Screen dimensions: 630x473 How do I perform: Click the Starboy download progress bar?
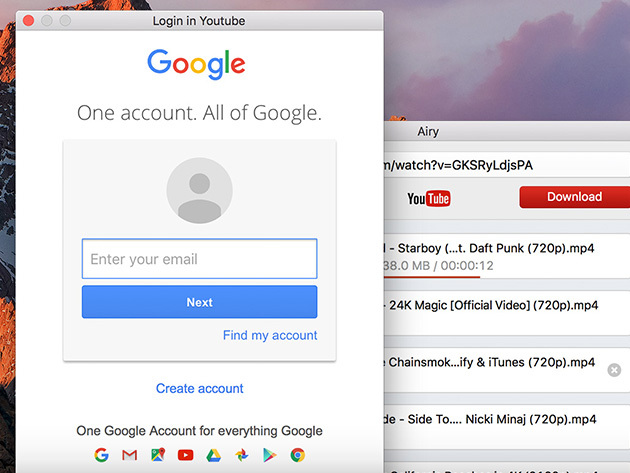coord(432,277)
